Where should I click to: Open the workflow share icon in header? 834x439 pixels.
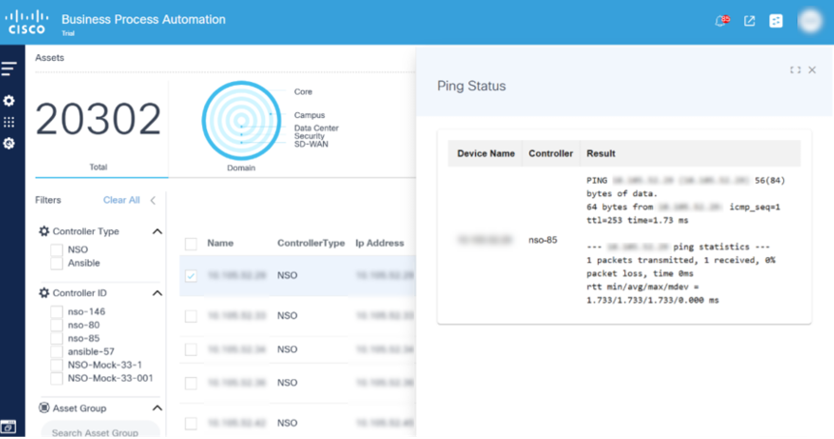click(775, 21)
